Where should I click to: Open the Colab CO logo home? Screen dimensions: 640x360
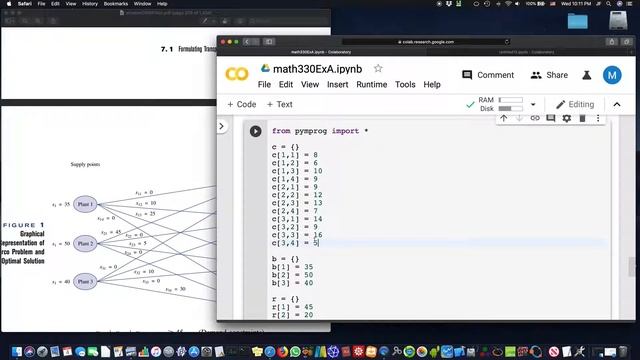(237, 74)
